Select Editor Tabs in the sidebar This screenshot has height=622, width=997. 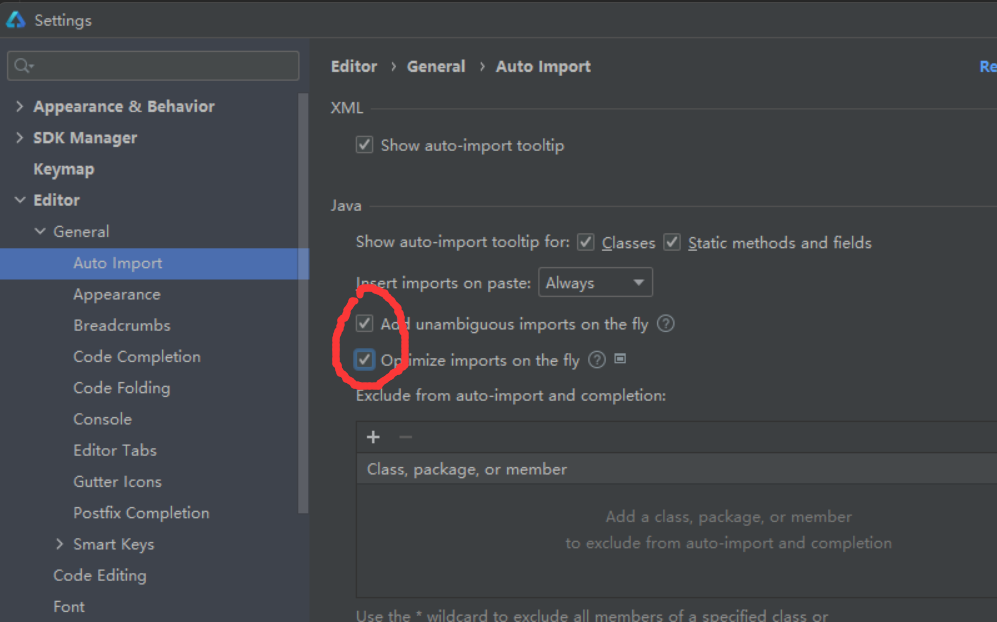114,450
